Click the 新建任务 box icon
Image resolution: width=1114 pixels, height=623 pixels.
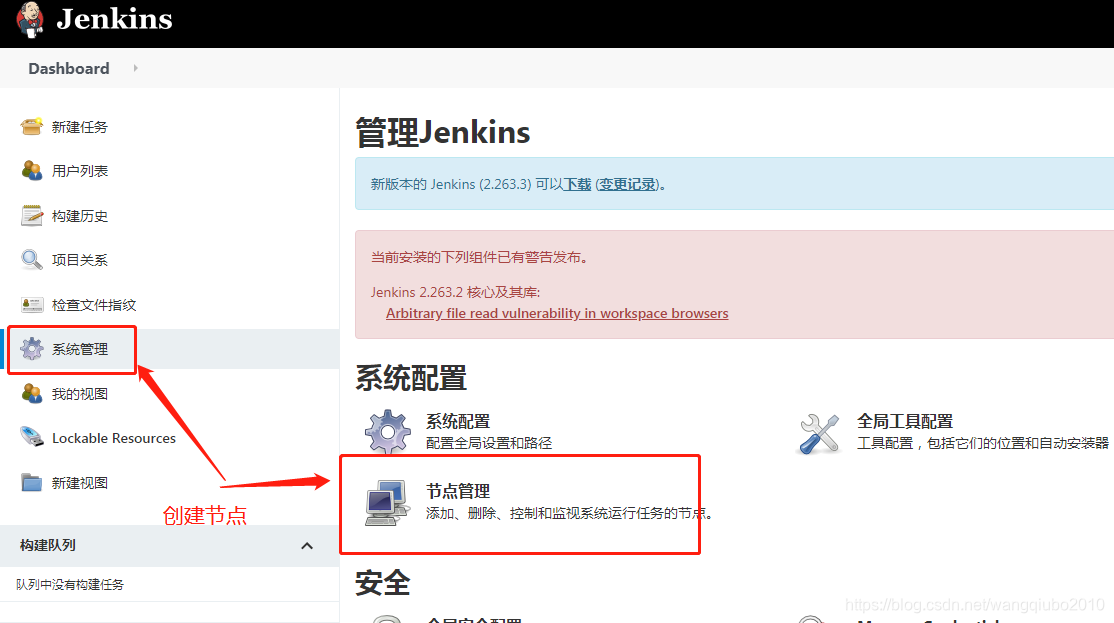tap(31, 127)
